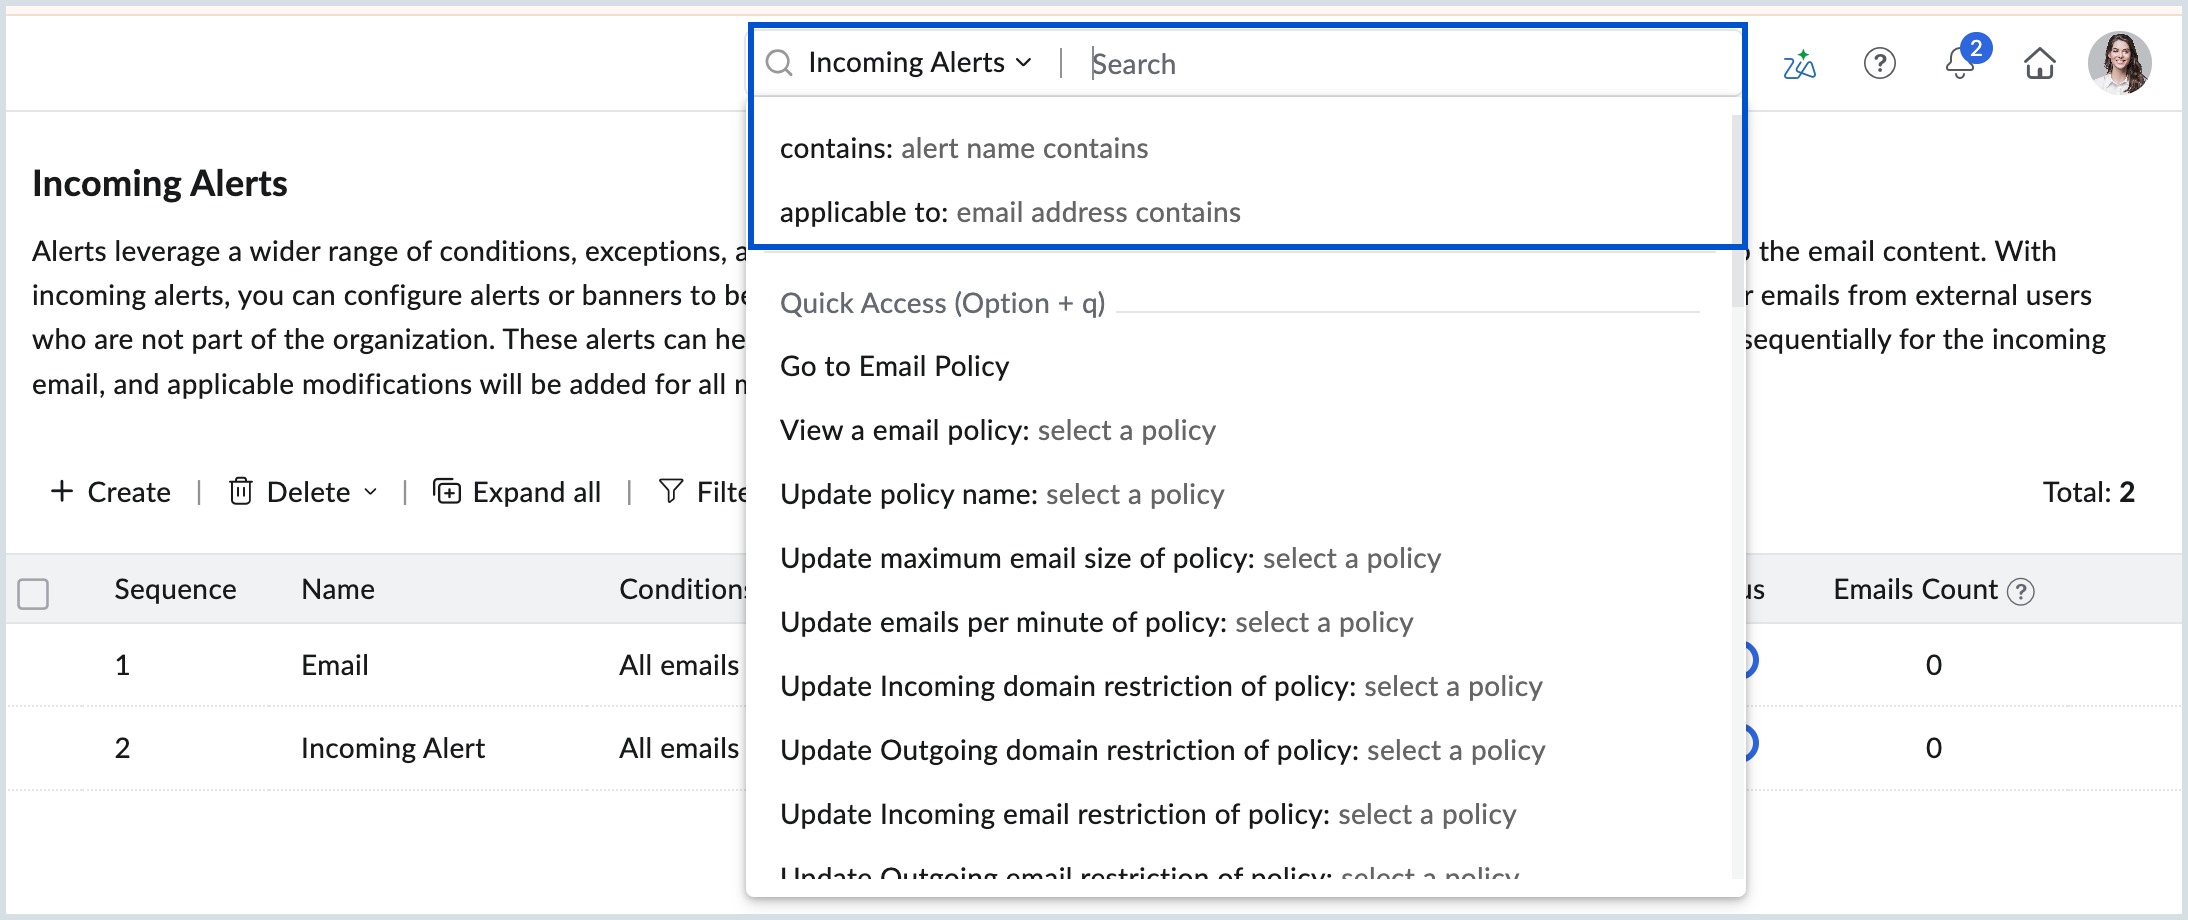Open the profile avatar menu
This screenshot has width=2188, height=920.
click(2123, 62)
